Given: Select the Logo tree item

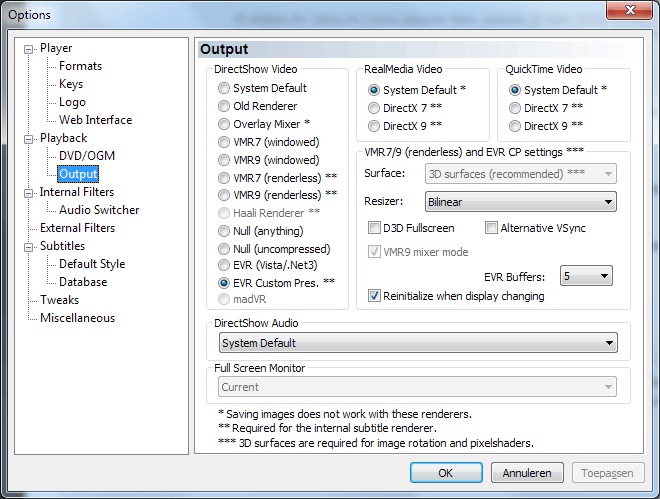Looking at the screenshot, I should (72, 102).
